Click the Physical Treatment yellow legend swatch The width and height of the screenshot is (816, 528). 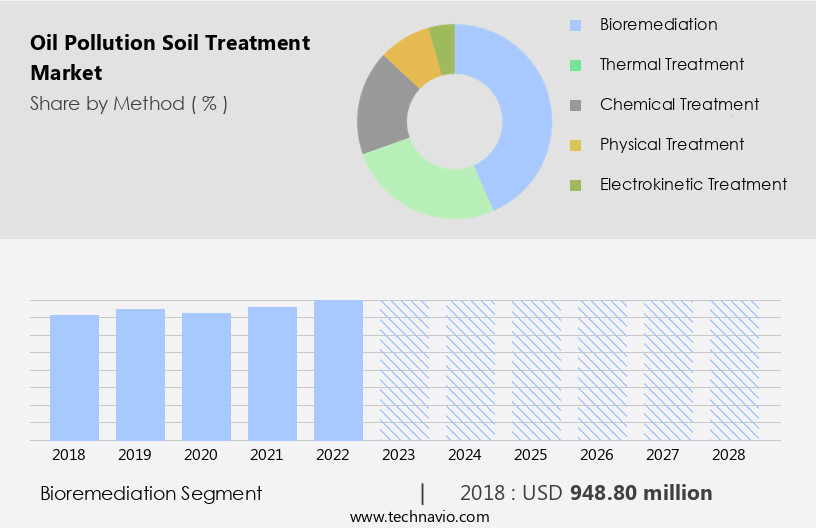[575, 145]
